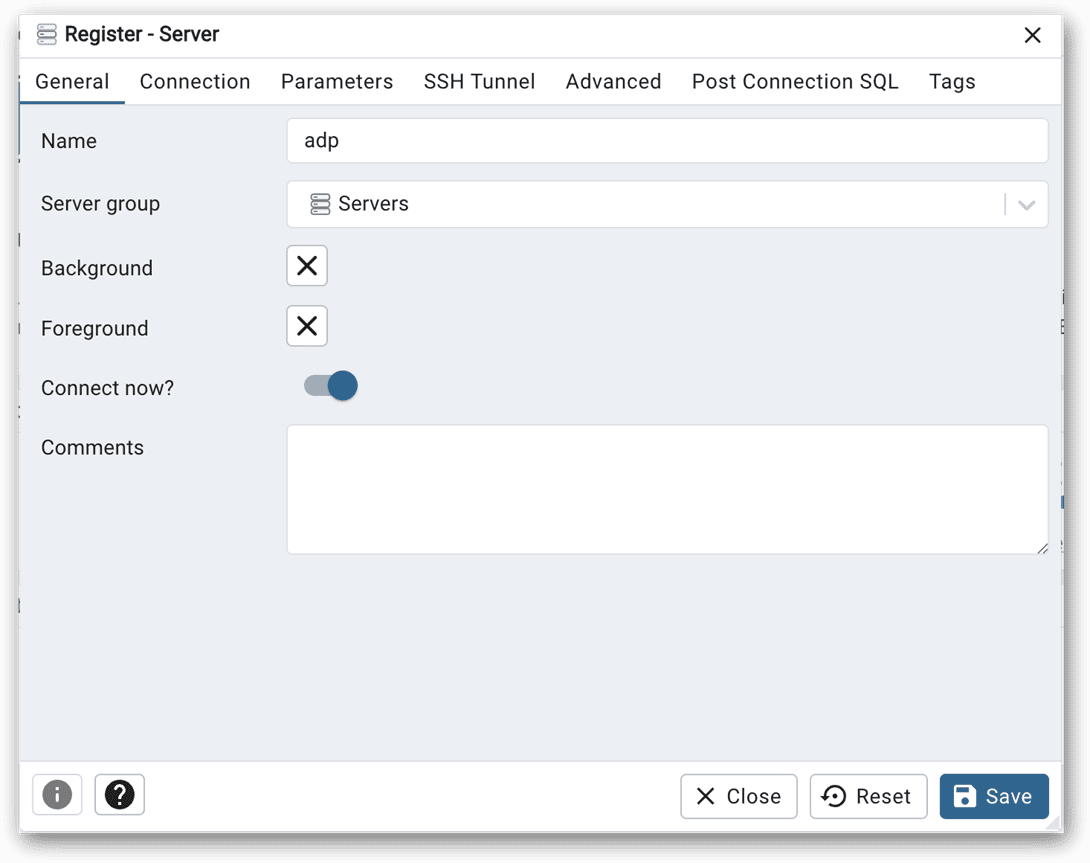Close dialog with the top-right X

[1033, 36]
